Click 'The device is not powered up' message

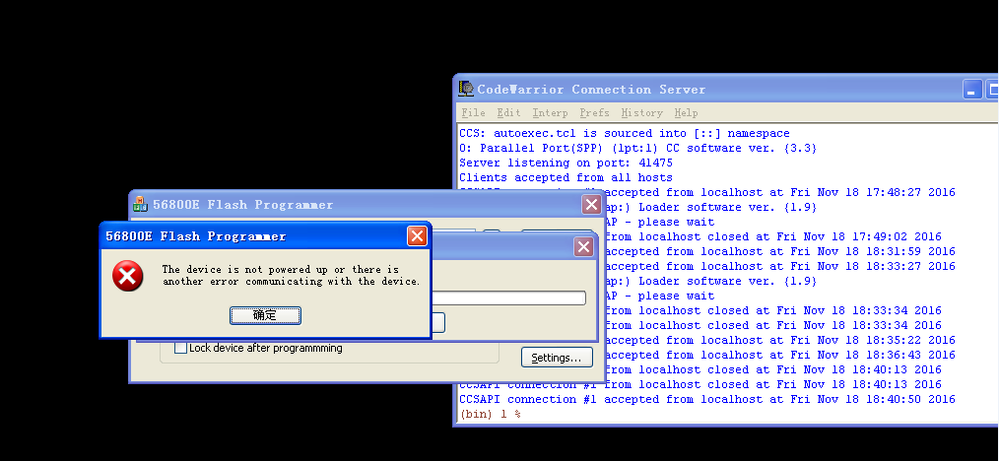tap(291, 276)
